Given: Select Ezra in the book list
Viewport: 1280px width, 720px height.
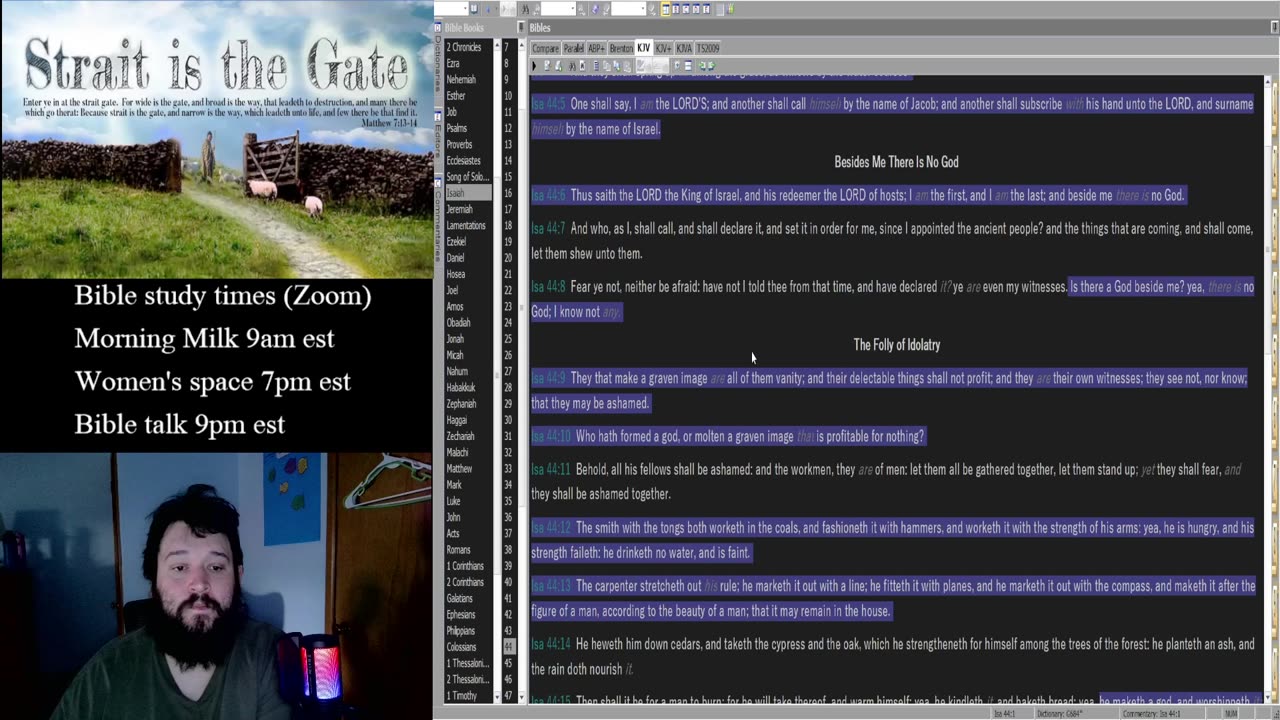Looking at the screenshot, I should 453,63.
